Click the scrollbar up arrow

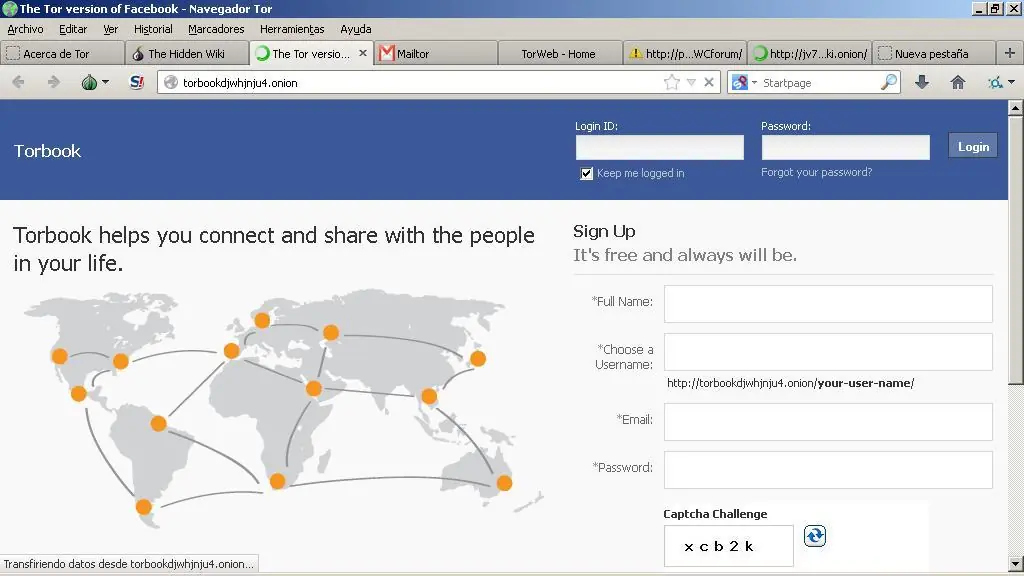coord(1016,107)
